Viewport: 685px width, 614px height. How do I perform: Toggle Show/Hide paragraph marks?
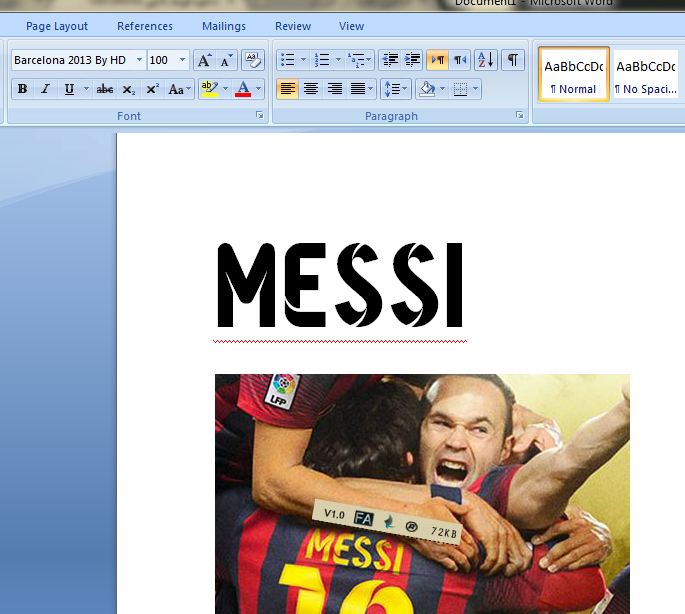tap(512, 60)
